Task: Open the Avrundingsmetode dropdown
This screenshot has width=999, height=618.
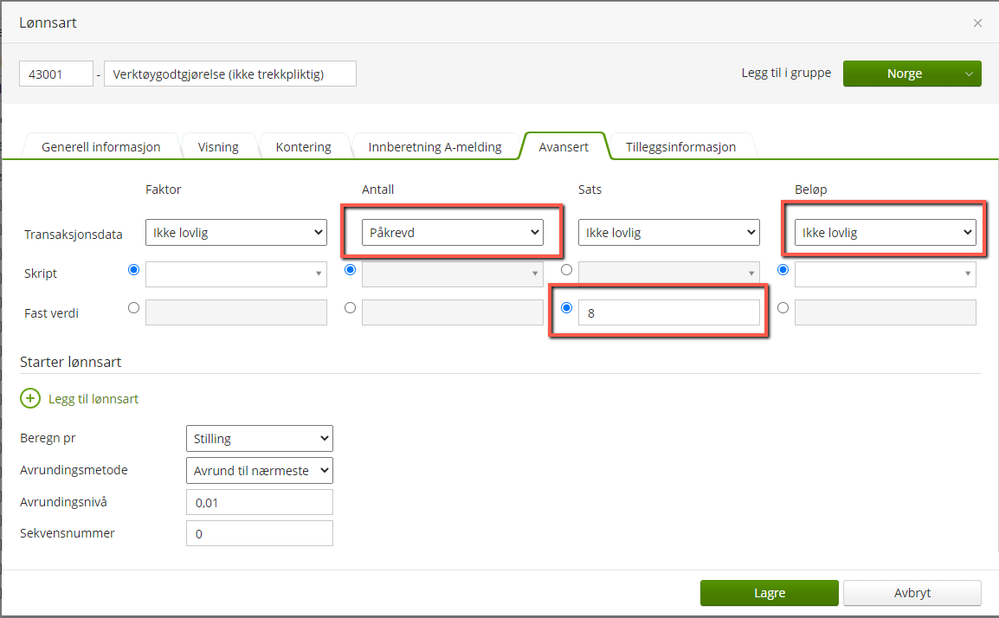Action: point(259,470)
